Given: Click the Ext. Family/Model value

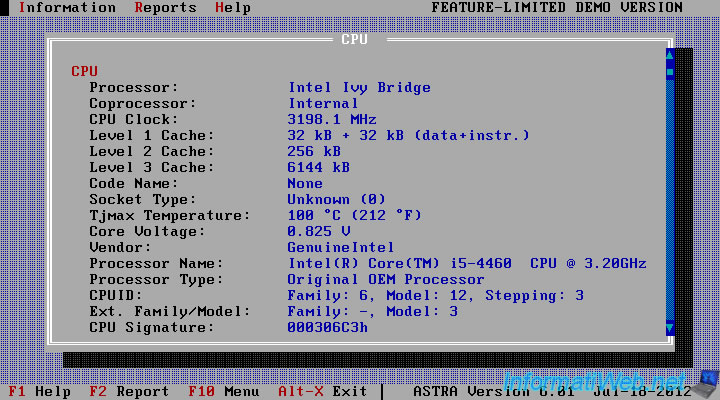Looking at the screenshot, I should click(x=372, y=311).
